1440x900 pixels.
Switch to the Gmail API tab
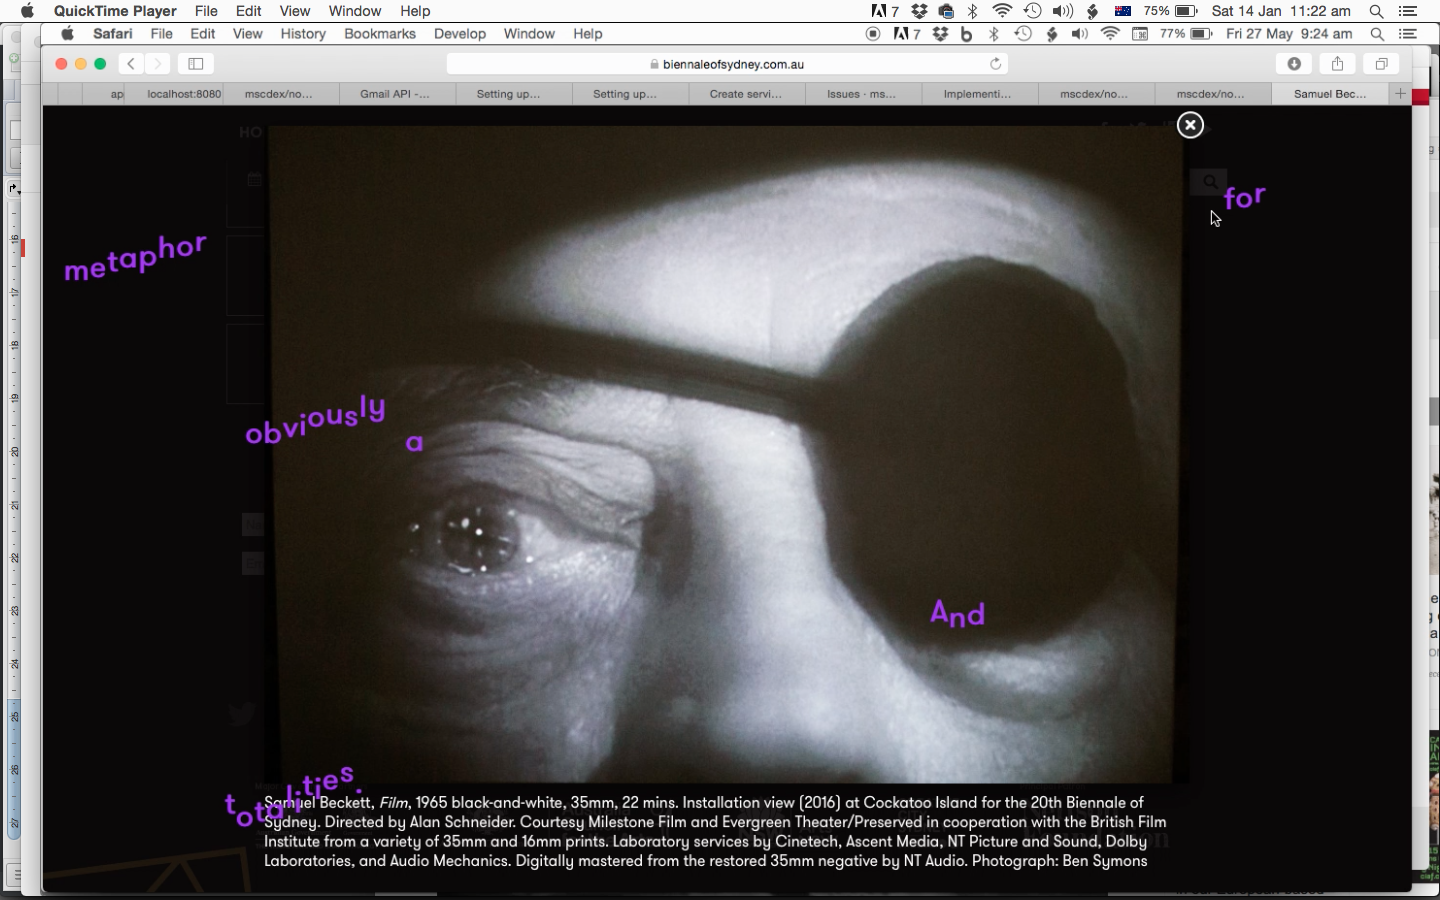[395, 94]
